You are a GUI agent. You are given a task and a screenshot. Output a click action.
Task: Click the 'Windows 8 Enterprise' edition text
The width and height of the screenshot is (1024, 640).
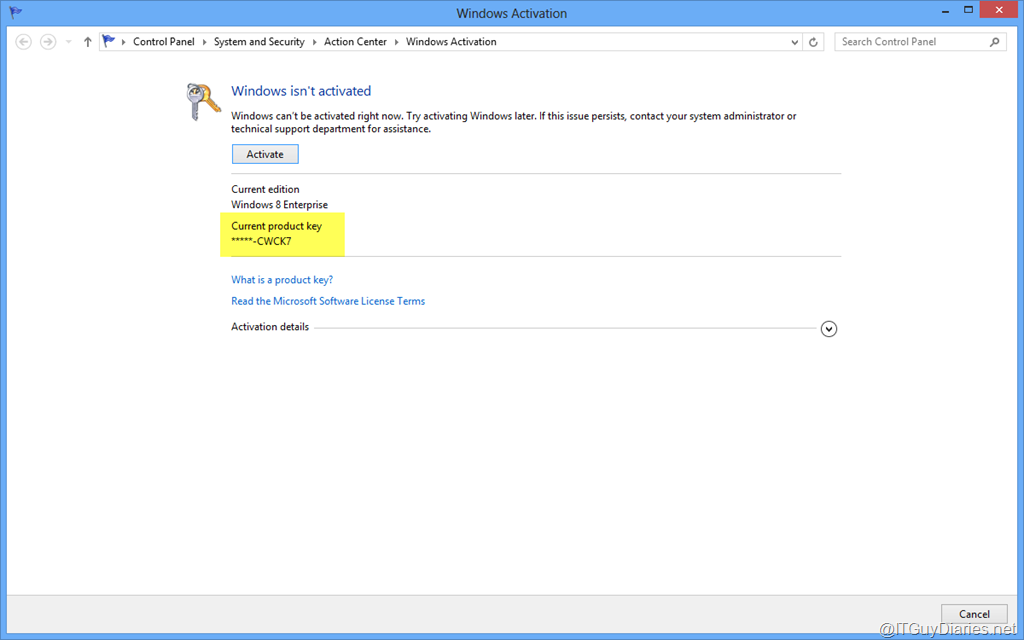(x=280, y=204)
